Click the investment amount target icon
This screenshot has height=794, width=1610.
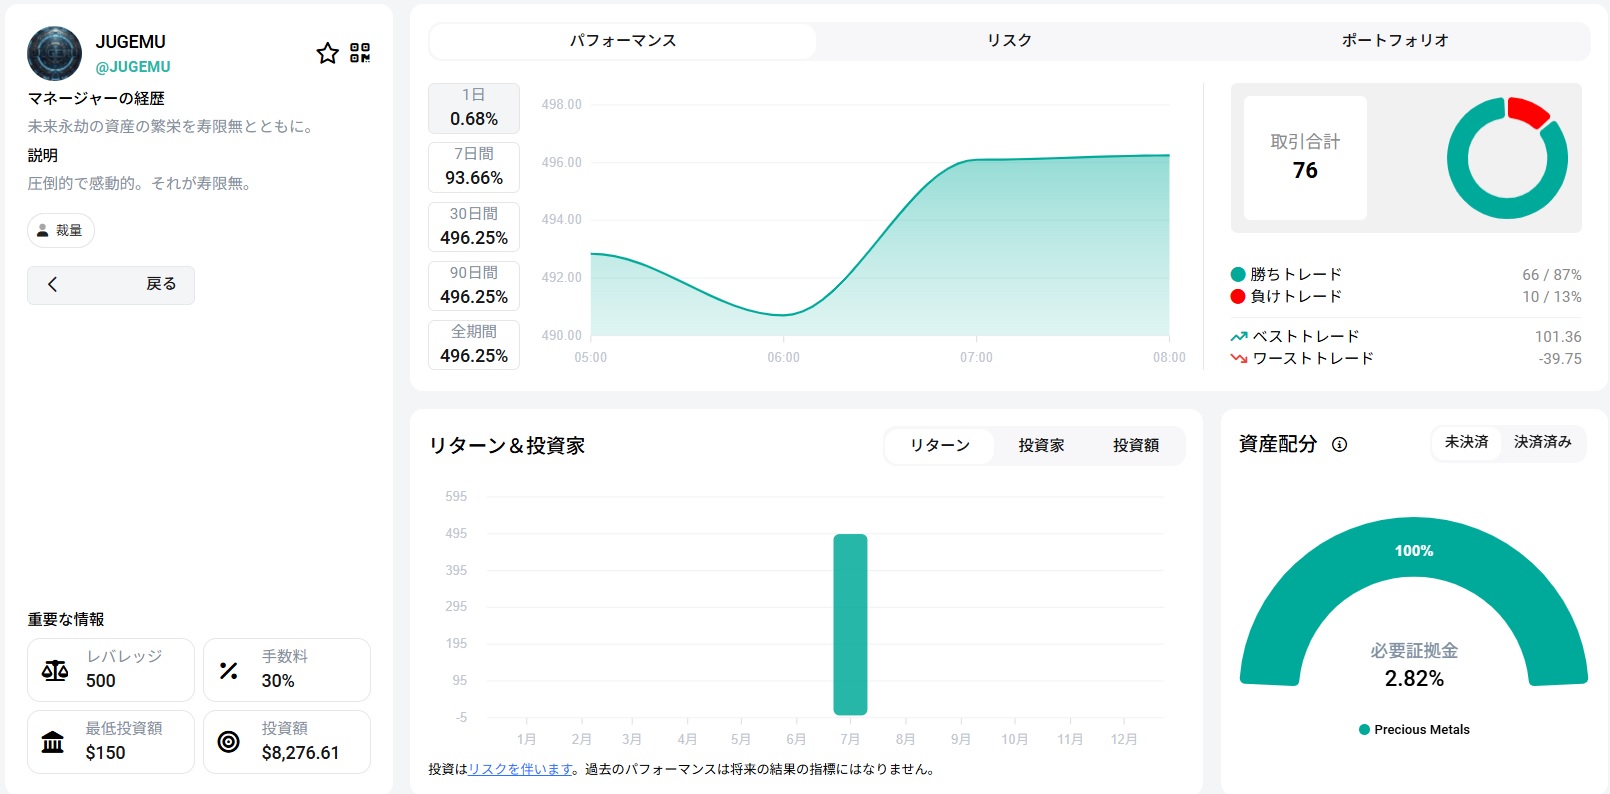[x=229, y=741]
